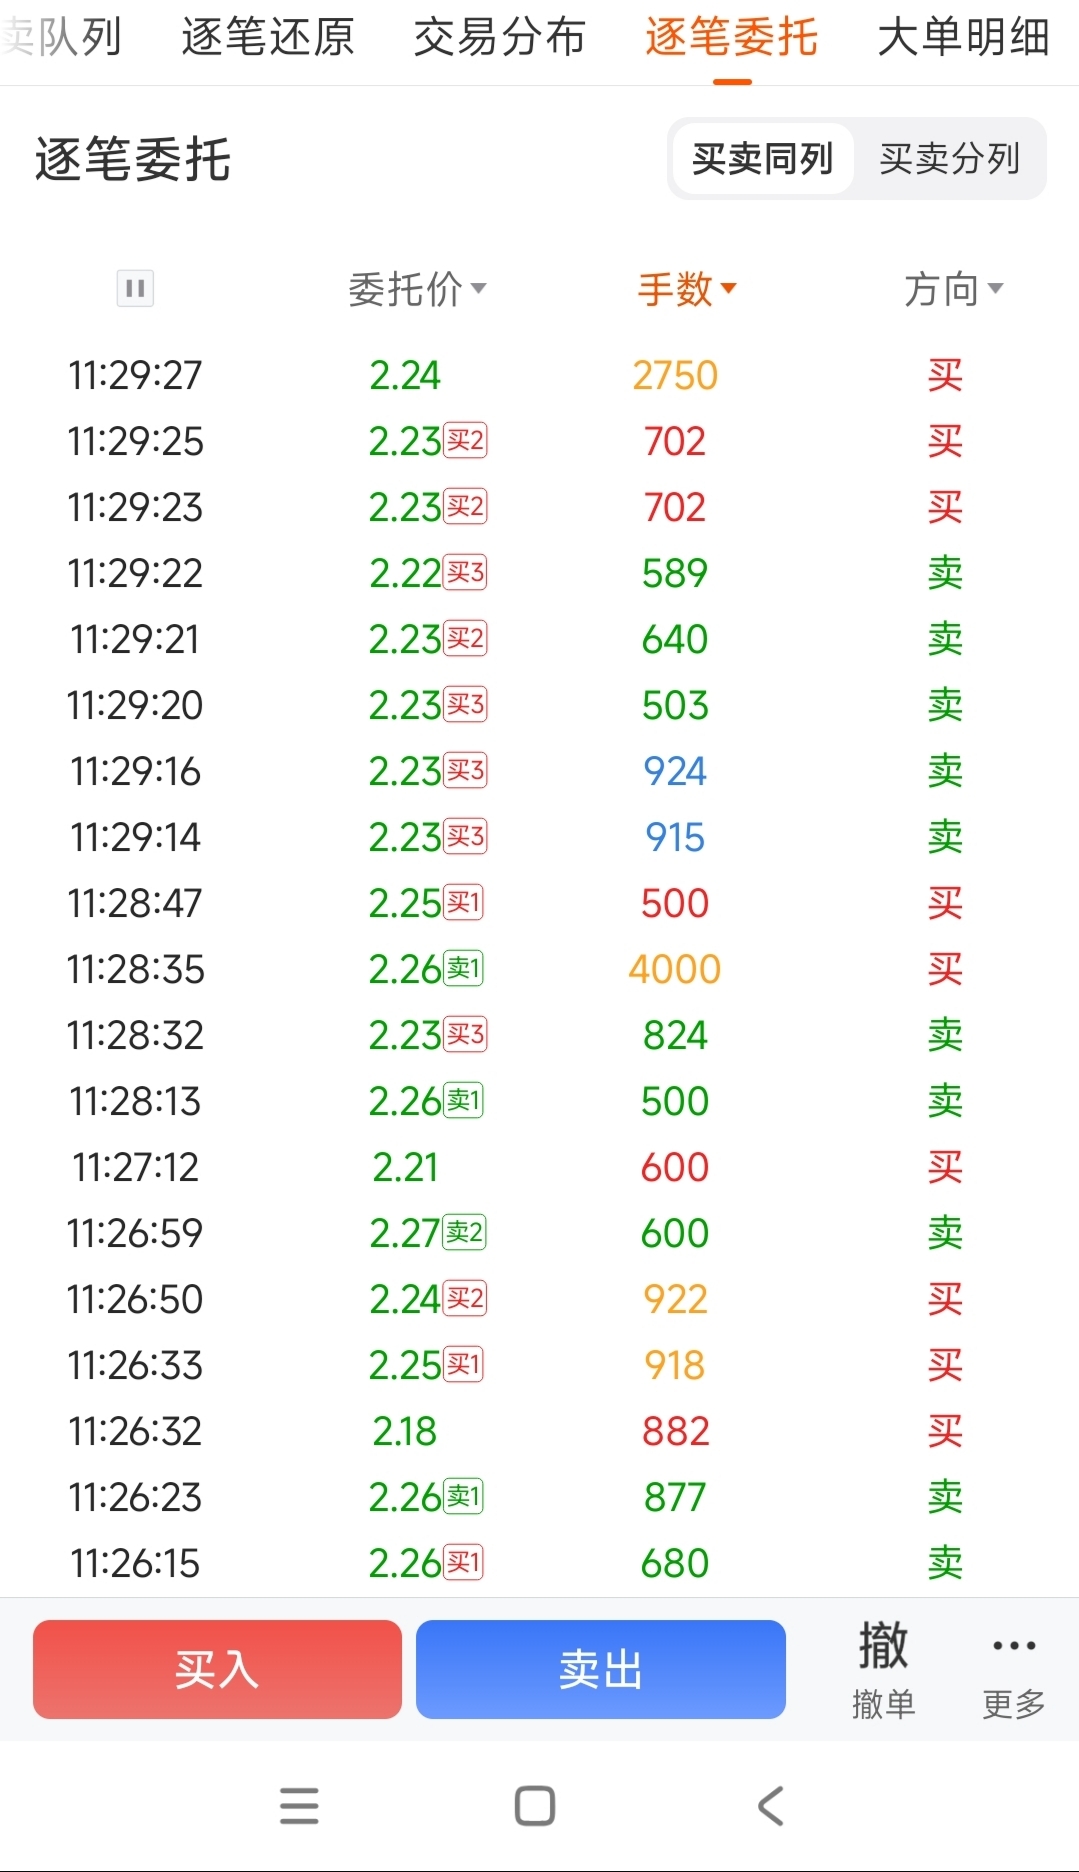Open the 大单明细 tab
The height and width of the screenshot is (1872, 1079).
coord(963,38)
